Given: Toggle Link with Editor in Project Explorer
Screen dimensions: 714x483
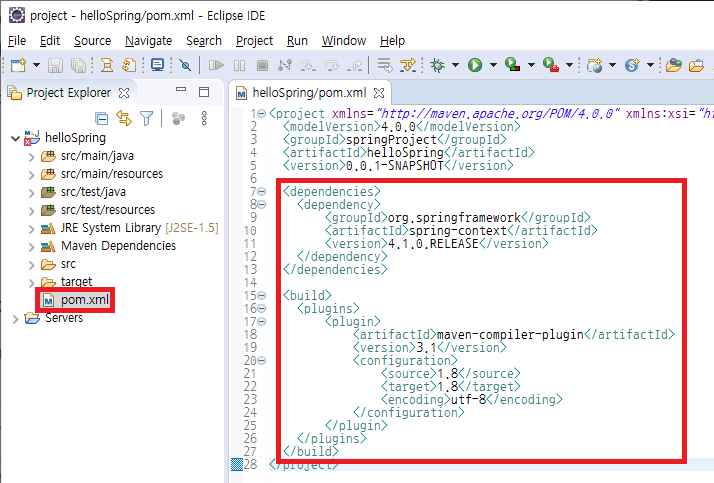Looking at the screenshot, I should [124, 118].
